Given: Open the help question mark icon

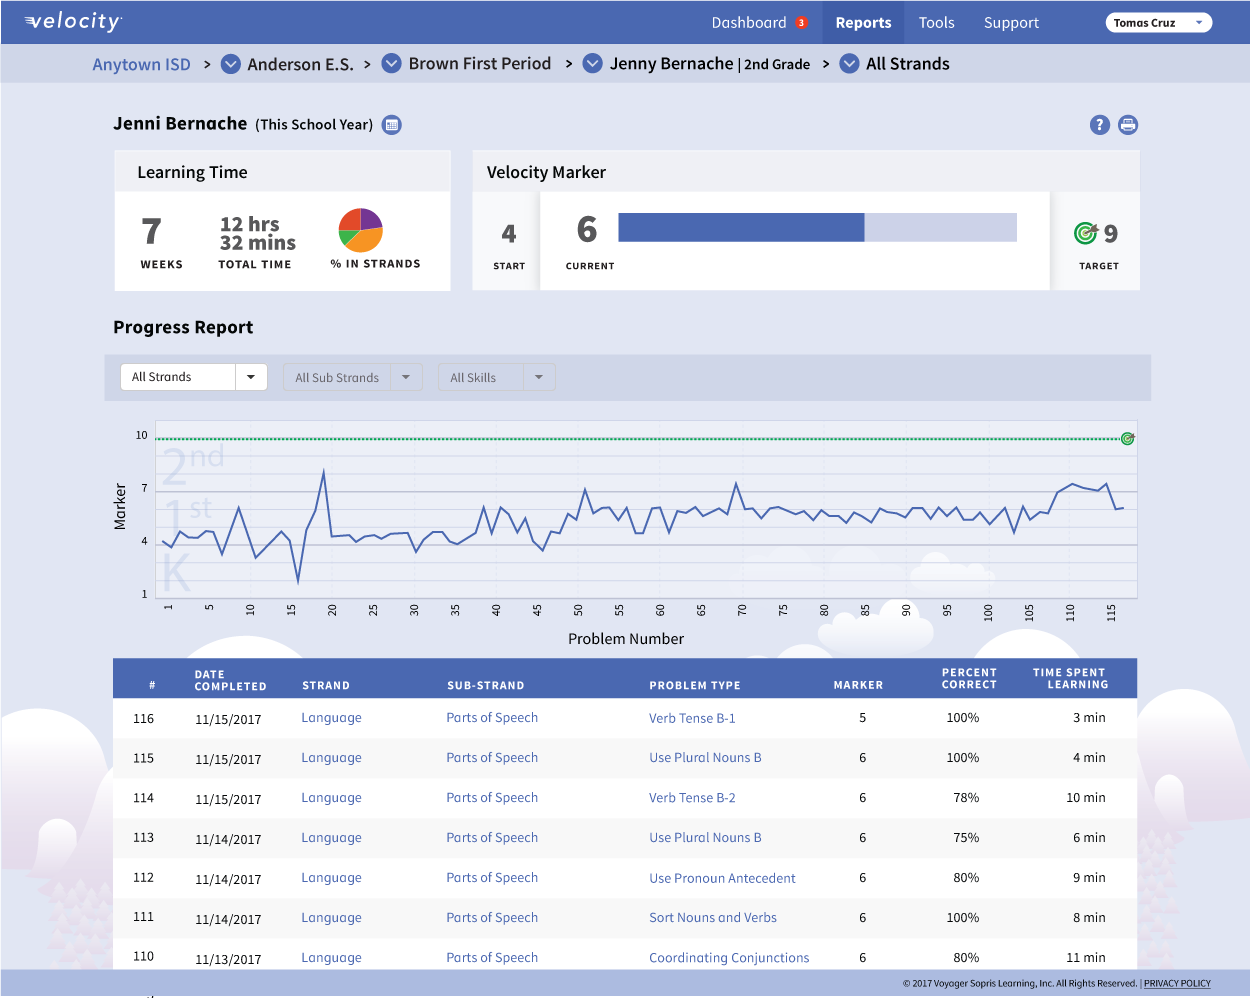Looking at the screenshot, I should [1100, 125].
